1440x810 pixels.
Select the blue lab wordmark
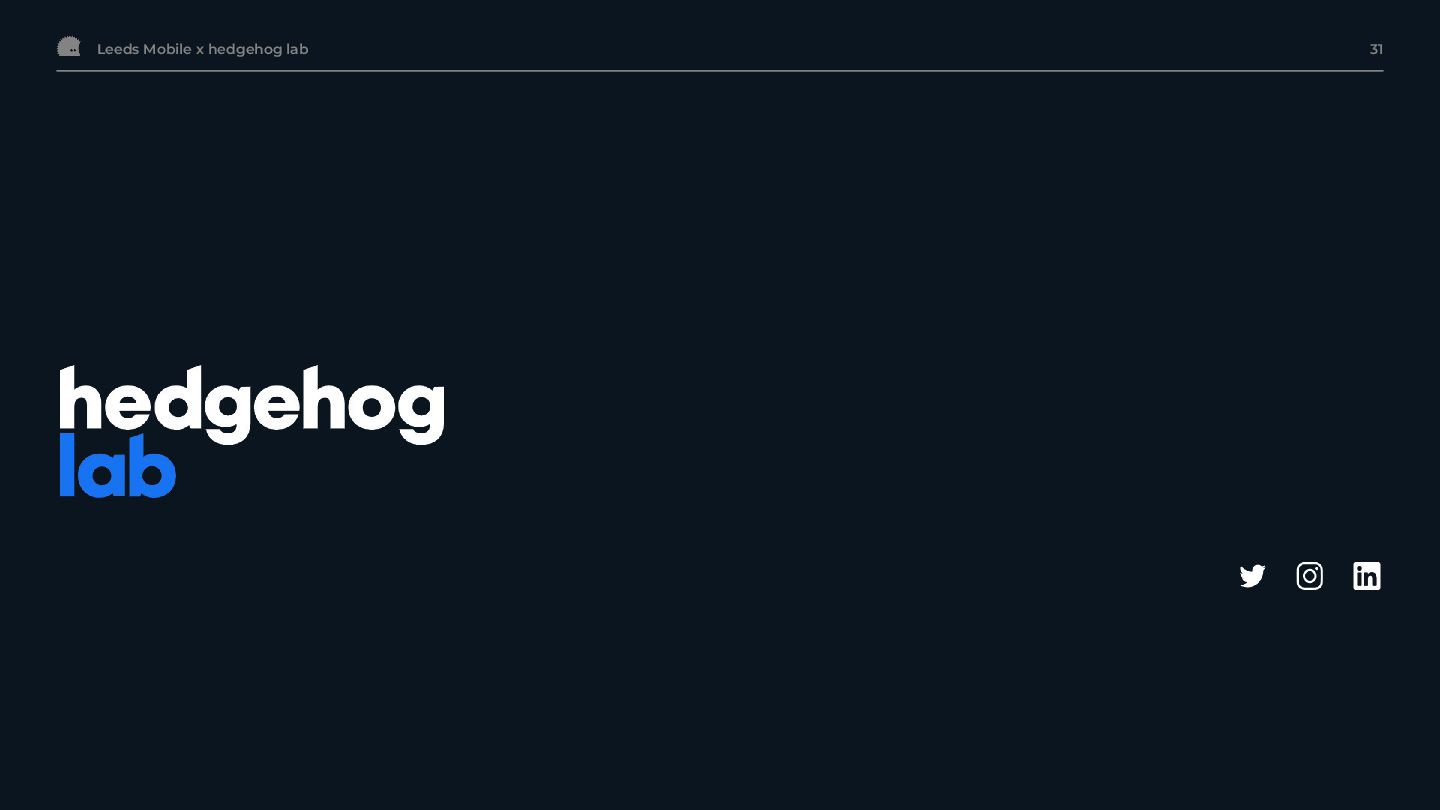[x=117, y=465]
